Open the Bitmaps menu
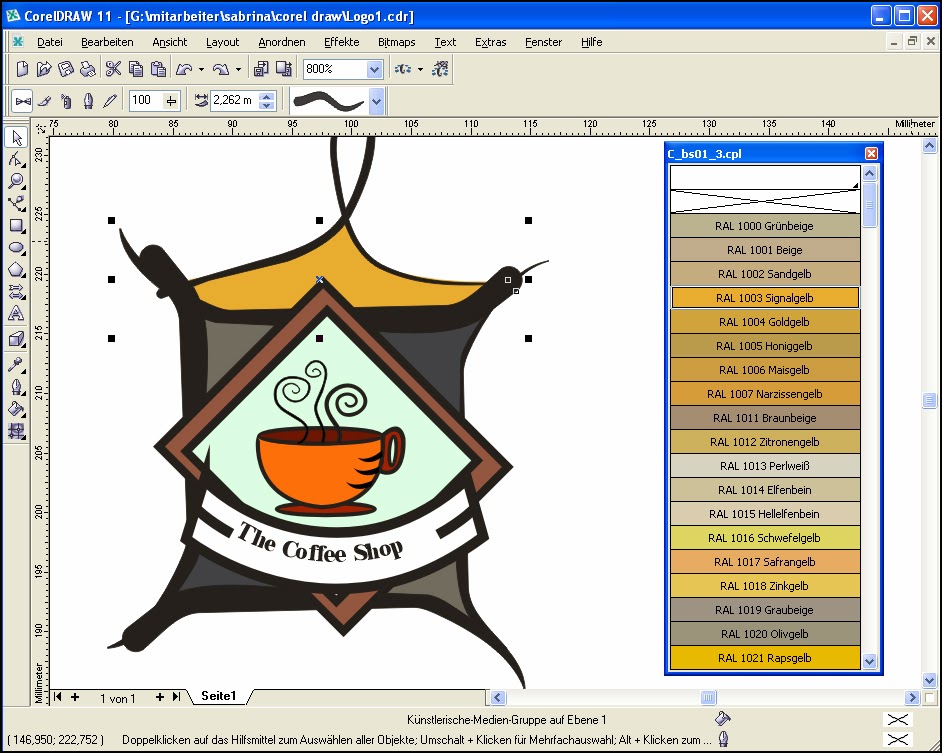This screenshot has width=942, height=753. [396, 42]
